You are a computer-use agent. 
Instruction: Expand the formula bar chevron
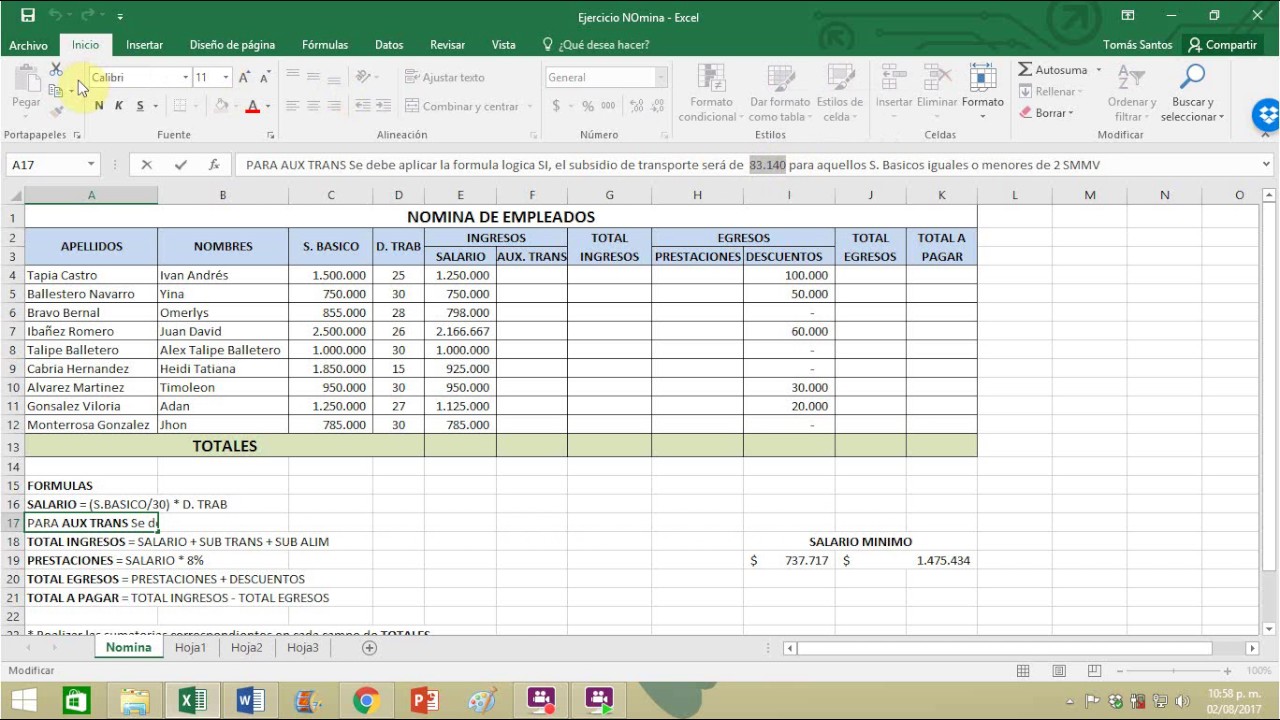click(x=1266, y=165)
